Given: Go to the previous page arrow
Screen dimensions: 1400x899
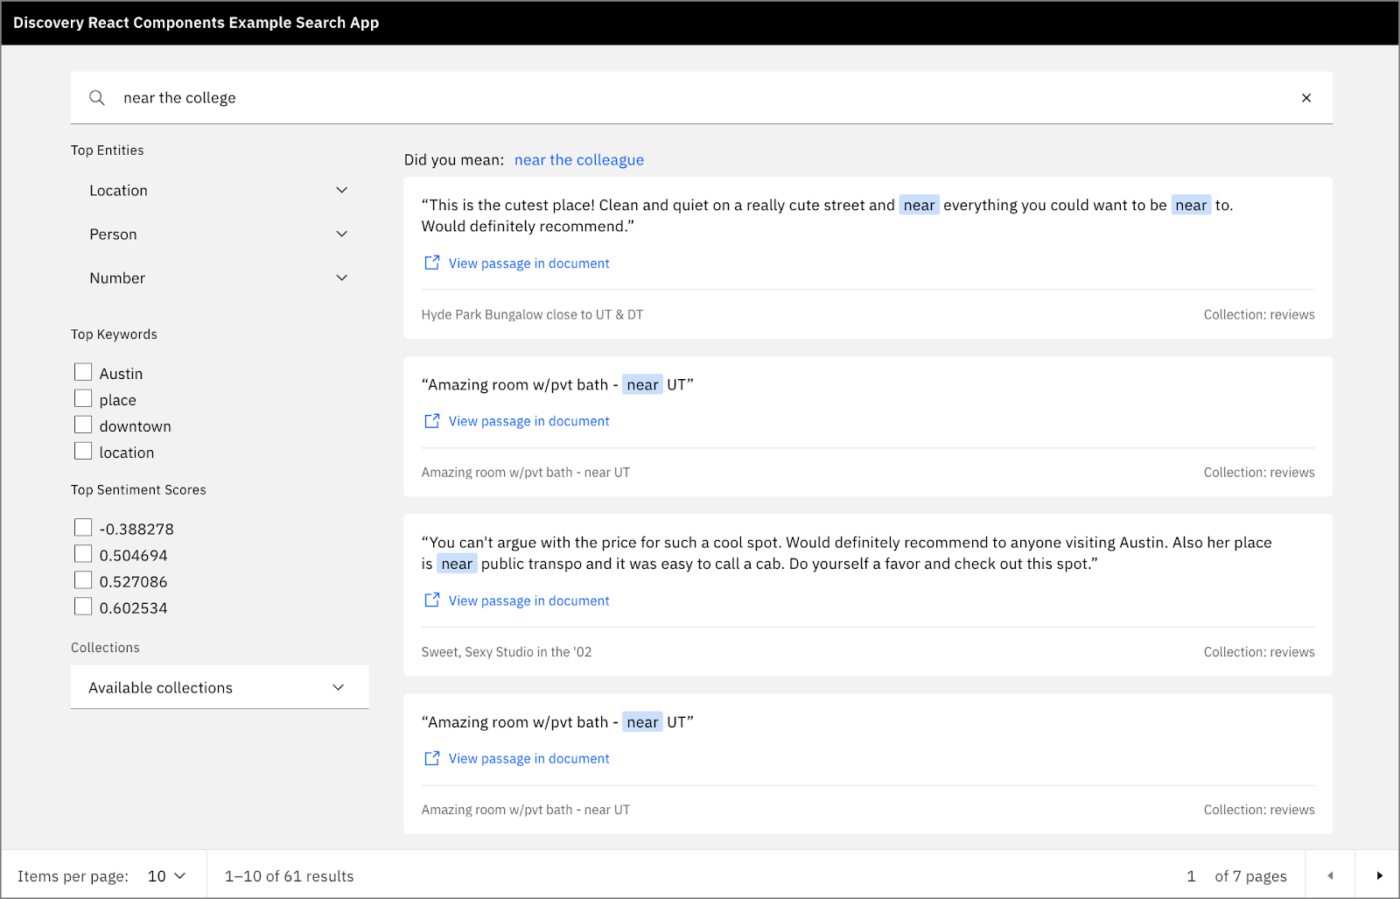Looking at the screenshot, I should [1330, 876].
